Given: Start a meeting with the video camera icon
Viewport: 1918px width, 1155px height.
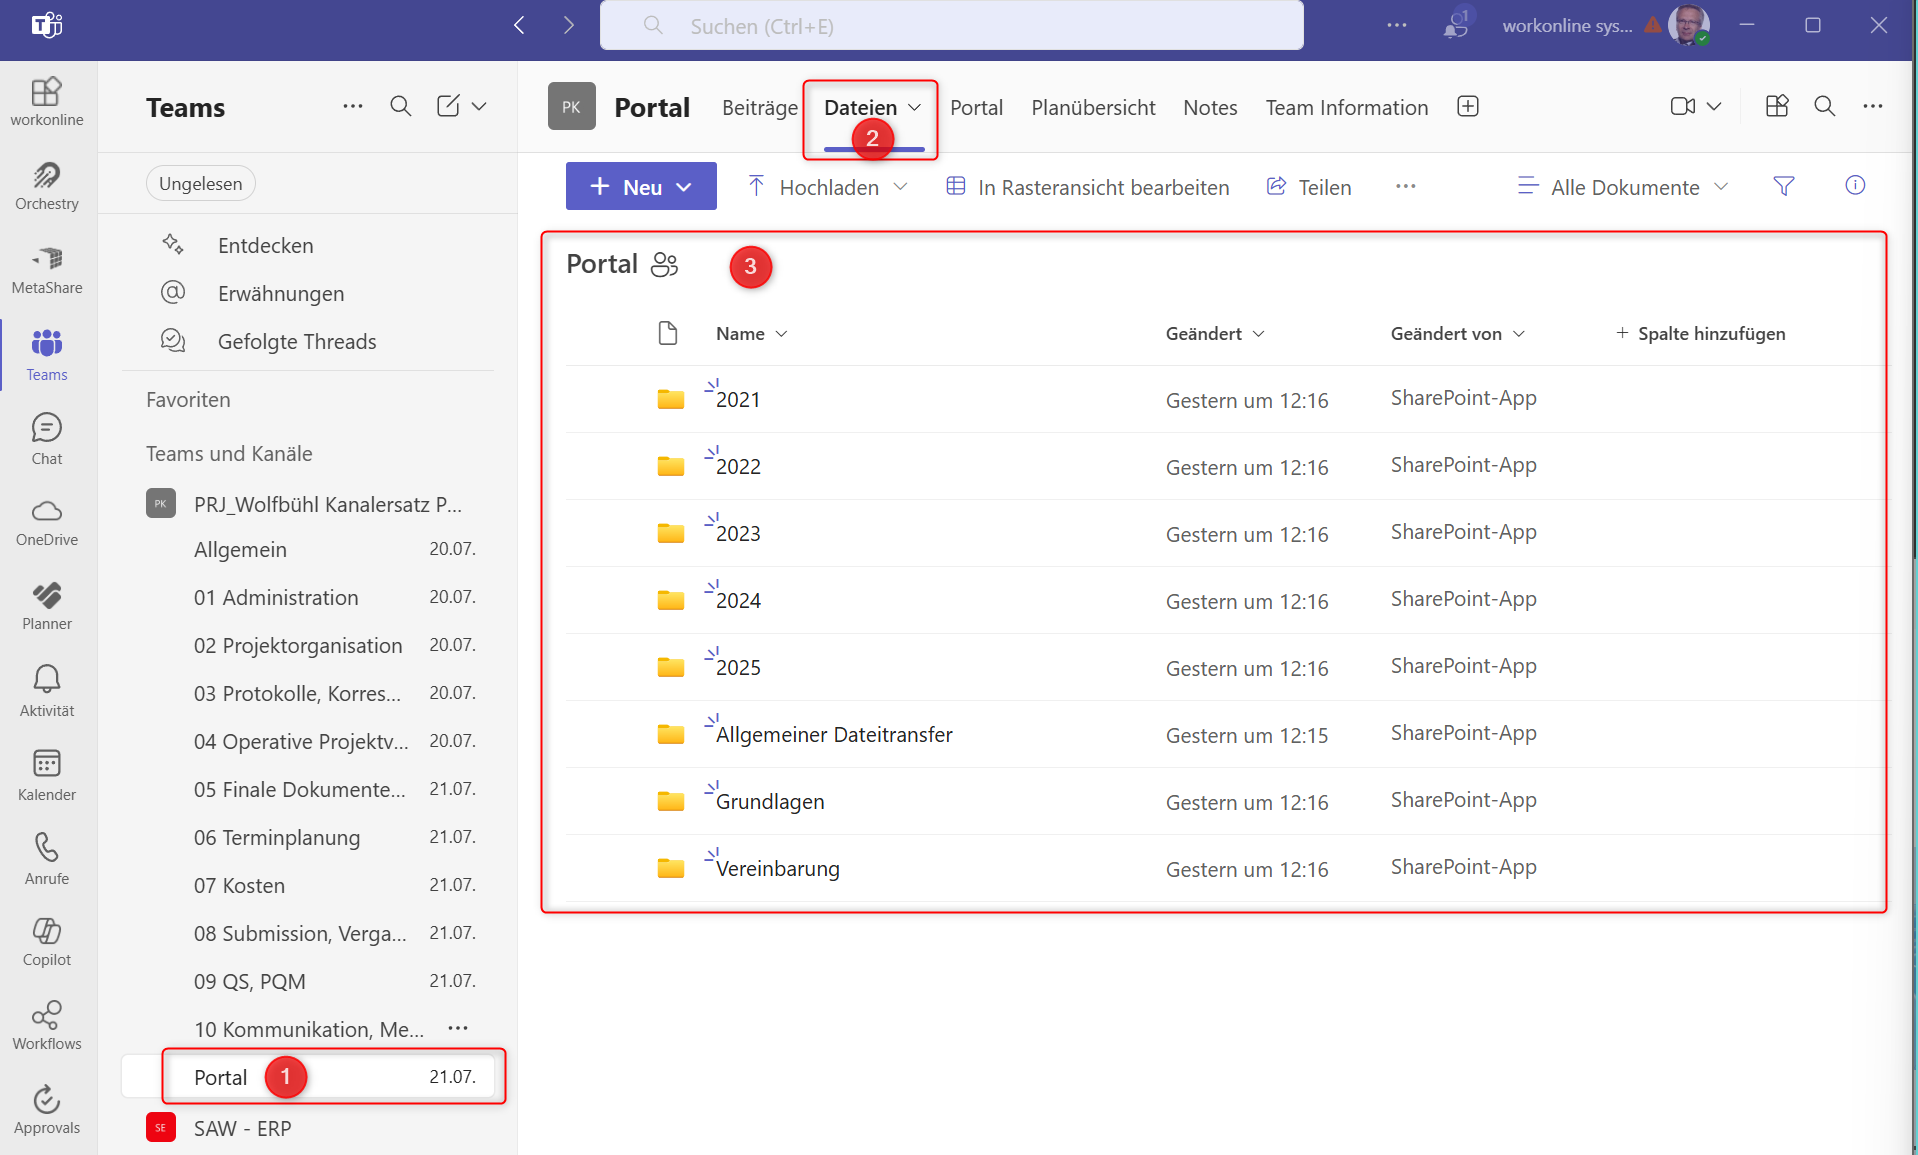Looking at the screenshot, I should point(1683,107).
